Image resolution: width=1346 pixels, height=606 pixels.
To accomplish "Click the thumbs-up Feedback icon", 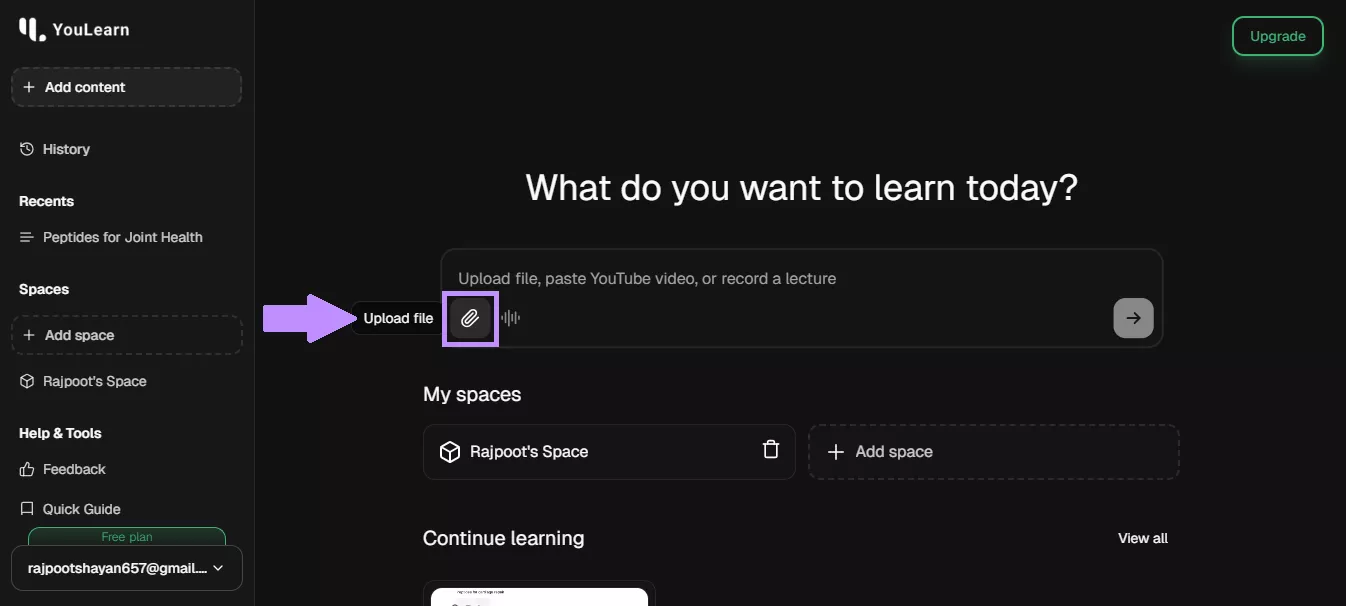I will coord(27,469).
